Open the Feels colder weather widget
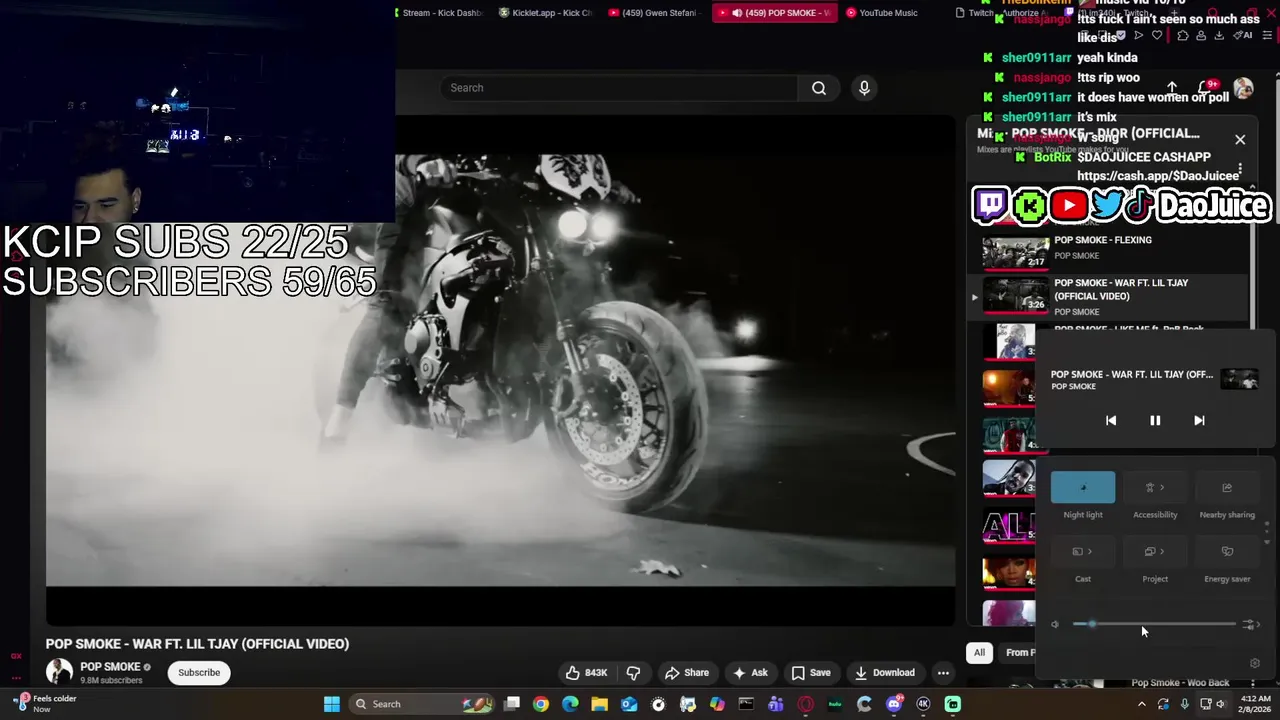Image resolution: width=1280 pixels, height=720 pixels. [x=45, y=704]
